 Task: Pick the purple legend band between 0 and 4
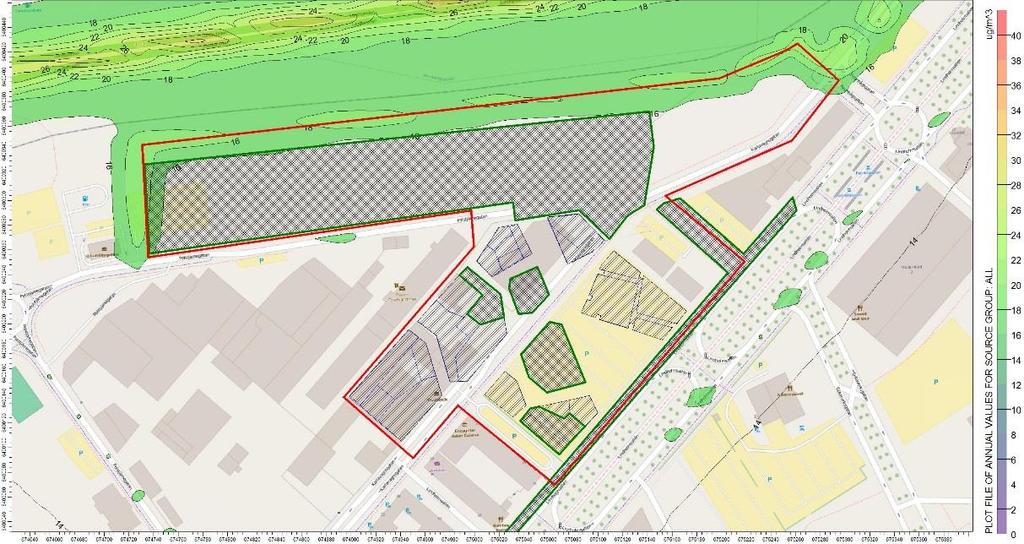[x=1004, y=509]
